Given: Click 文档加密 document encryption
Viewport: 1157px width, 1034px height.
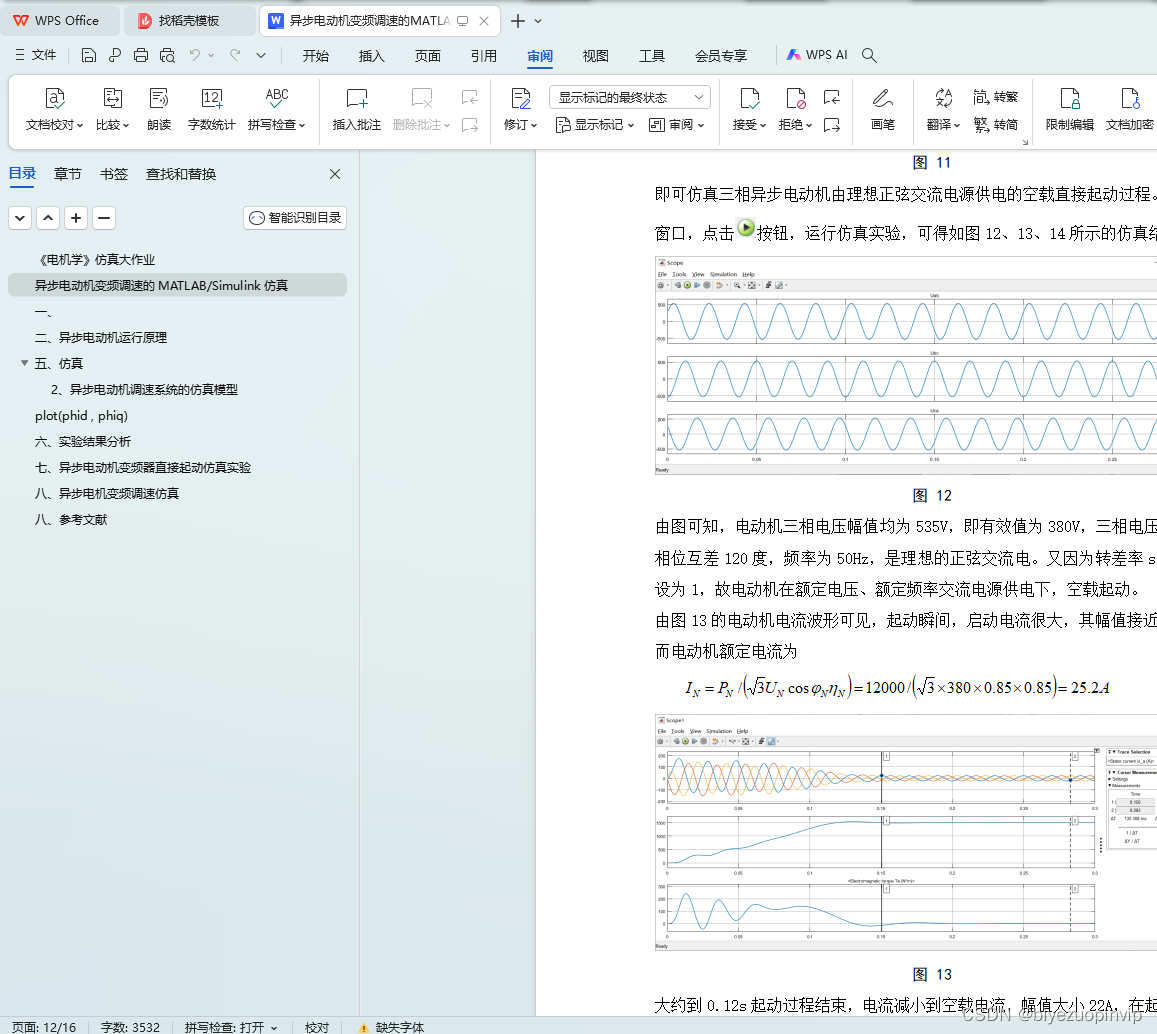Looking at the screenshot, I should click(x=1130, y=109).
